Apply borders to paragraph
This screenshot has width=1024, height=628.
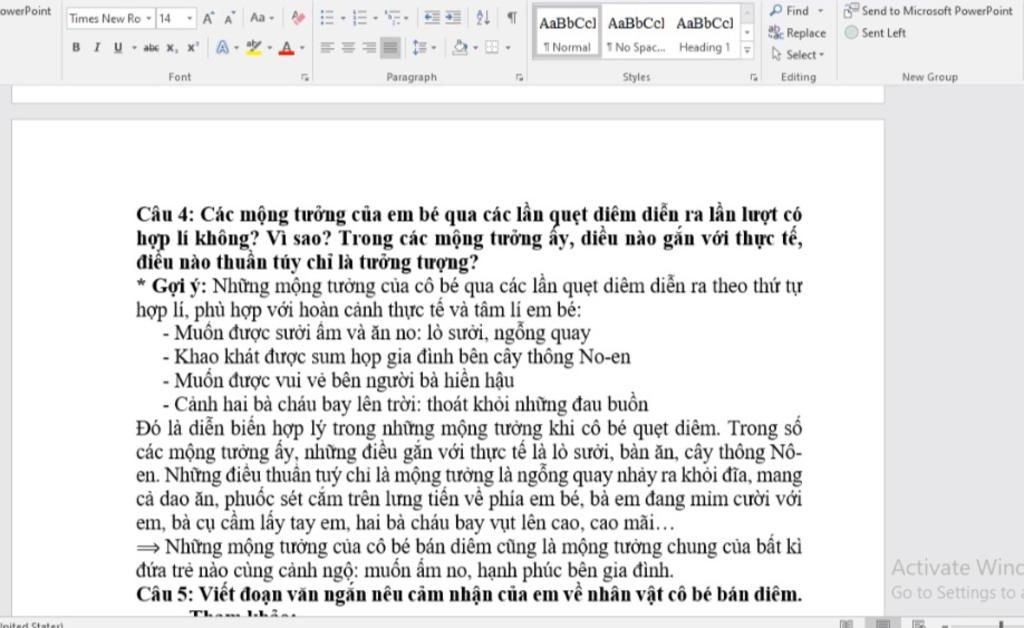(x=492, y=48)
